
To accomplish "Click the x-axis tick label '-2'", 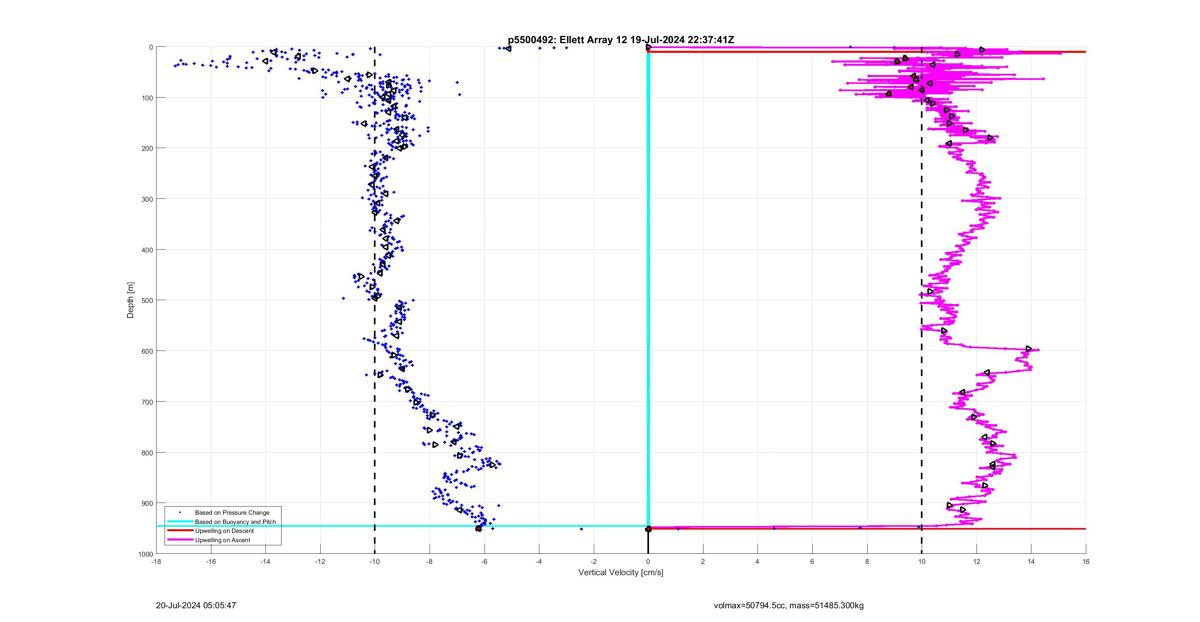I will click(594, 562).
